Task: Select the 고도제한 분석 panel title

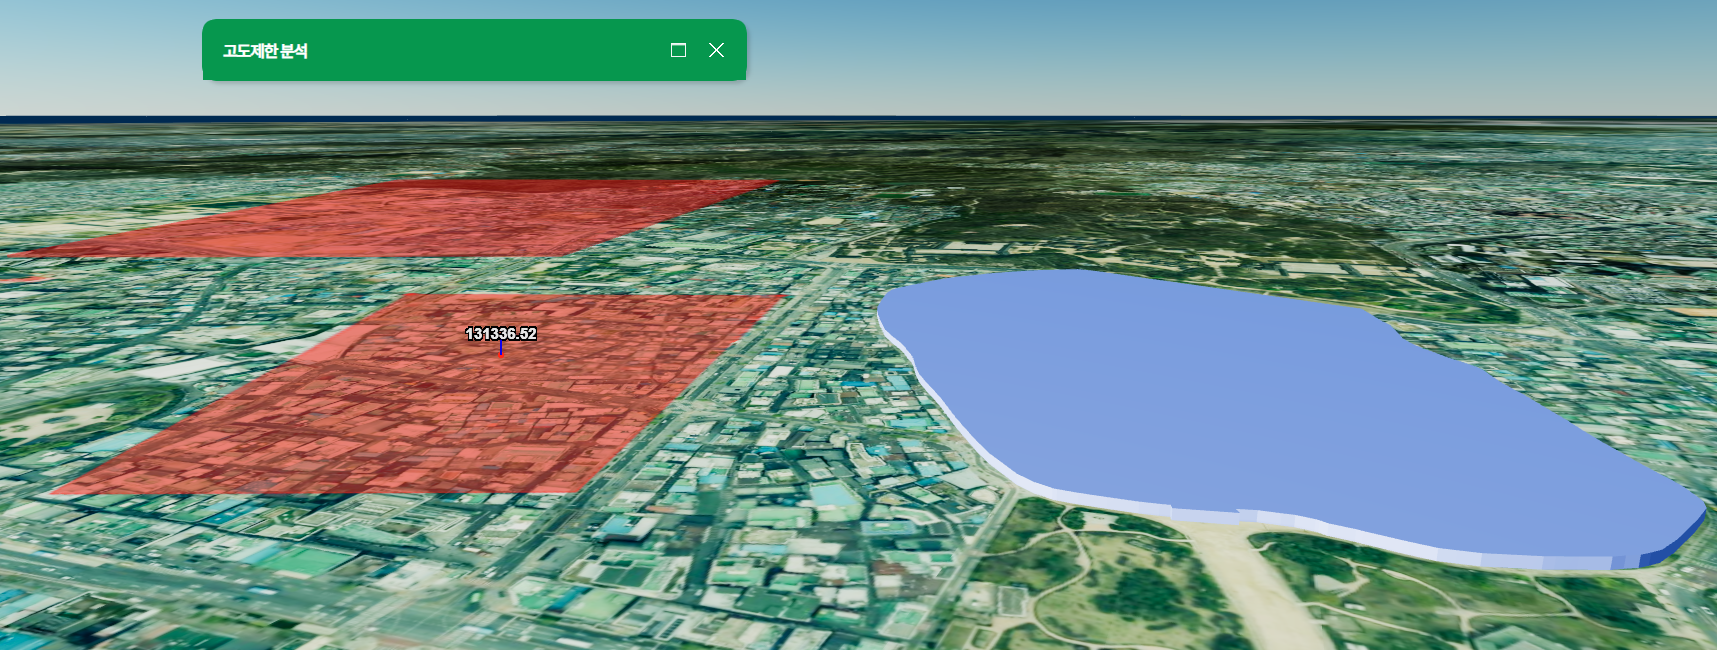Action: (265, 51)
